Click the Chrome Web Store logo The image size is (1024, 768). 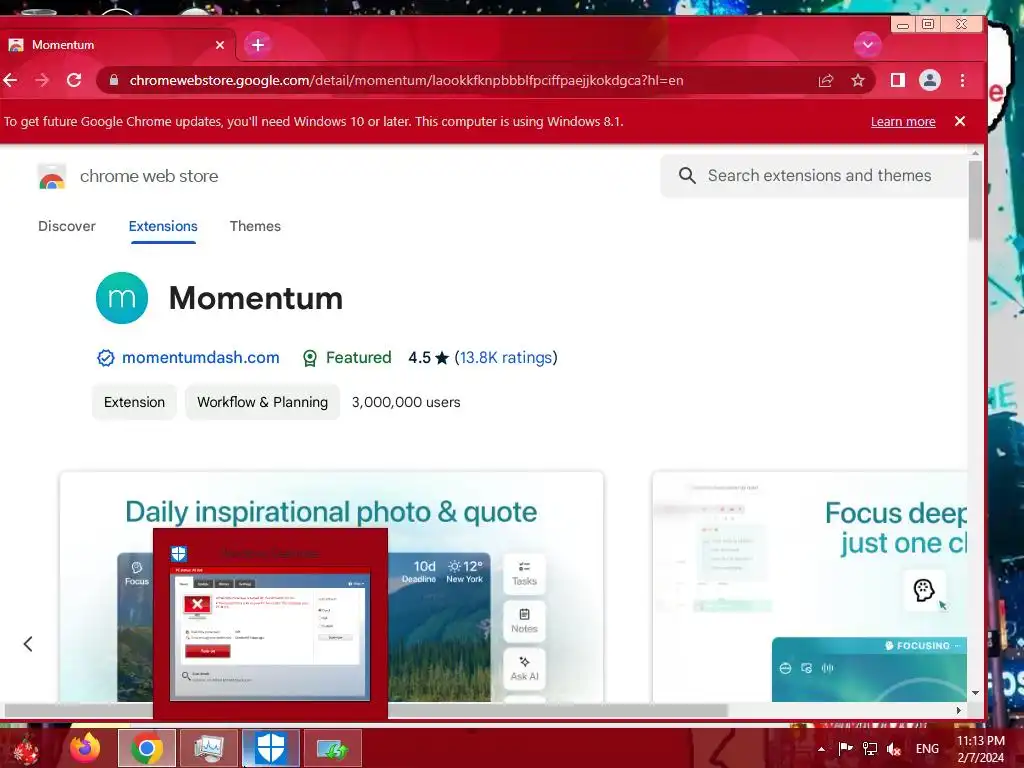[52, 177]
